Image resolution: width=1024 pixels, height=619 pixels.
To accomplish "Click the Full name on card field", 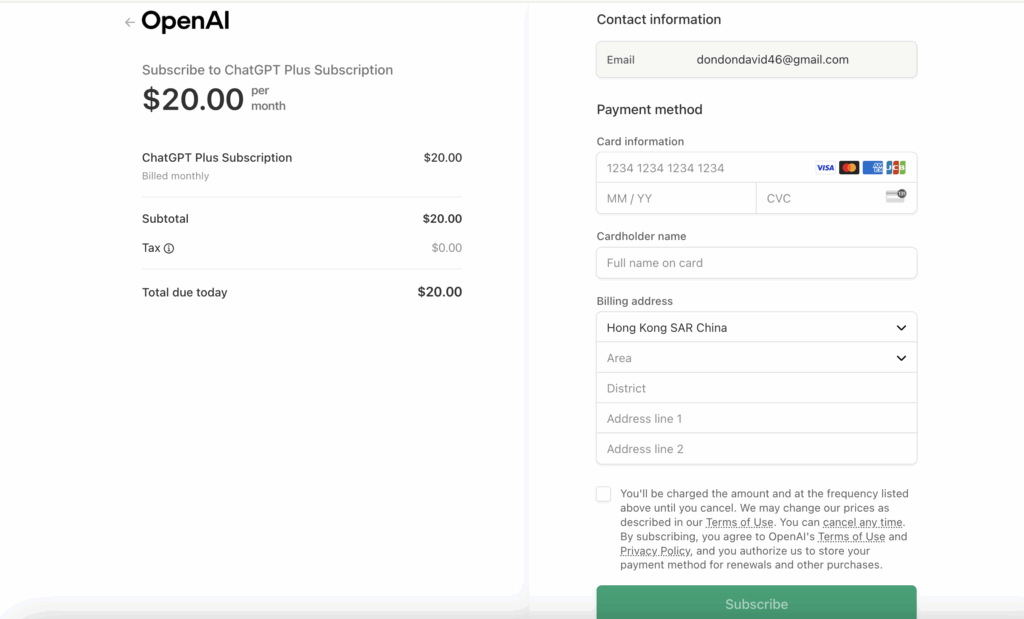I will coord(756,263).
